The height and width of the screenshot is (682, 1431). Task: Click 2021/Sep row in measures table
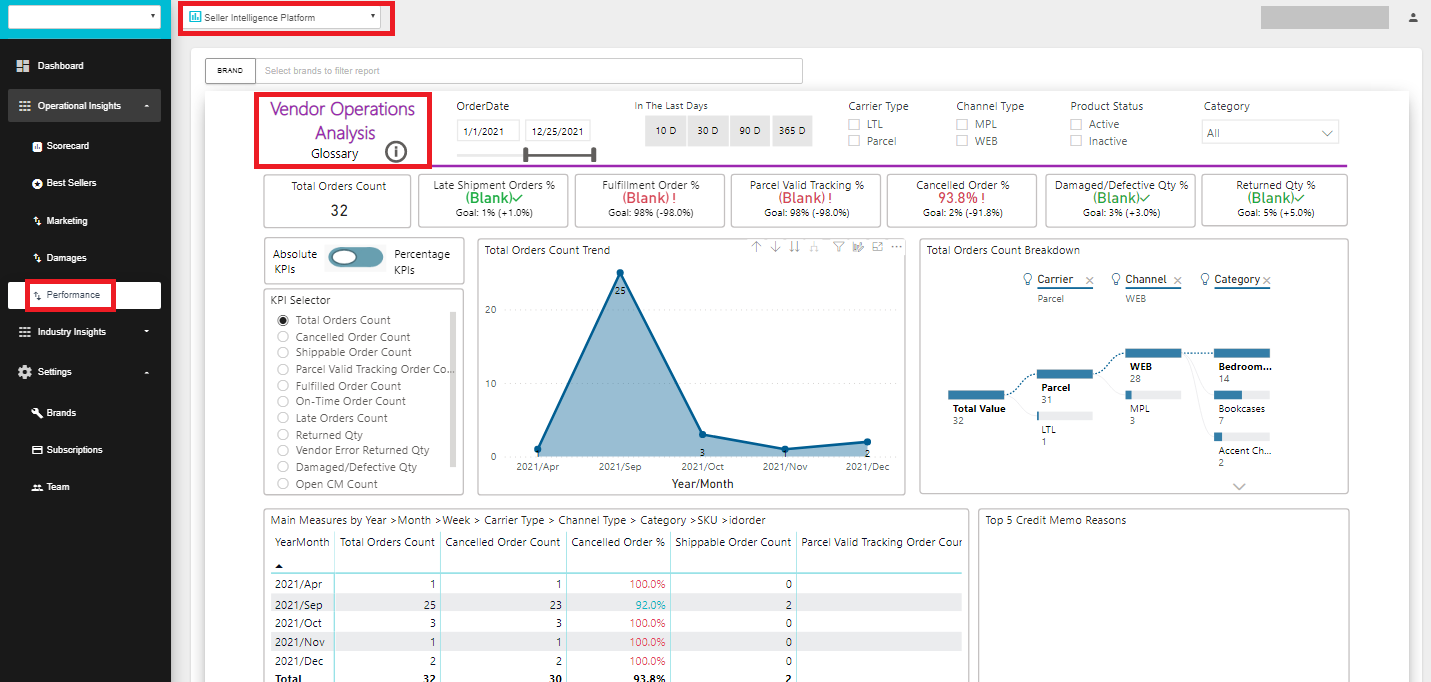[x=616, y=603]
